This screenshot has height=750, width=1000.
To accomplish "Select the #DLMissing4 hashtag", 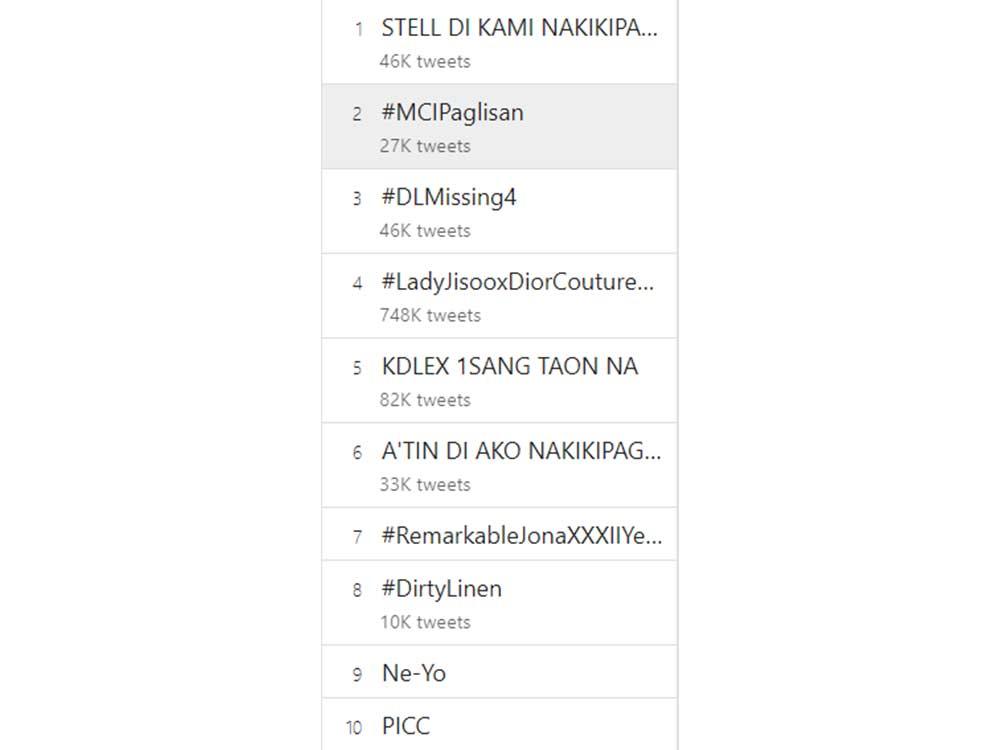I will tap(450, 197).
